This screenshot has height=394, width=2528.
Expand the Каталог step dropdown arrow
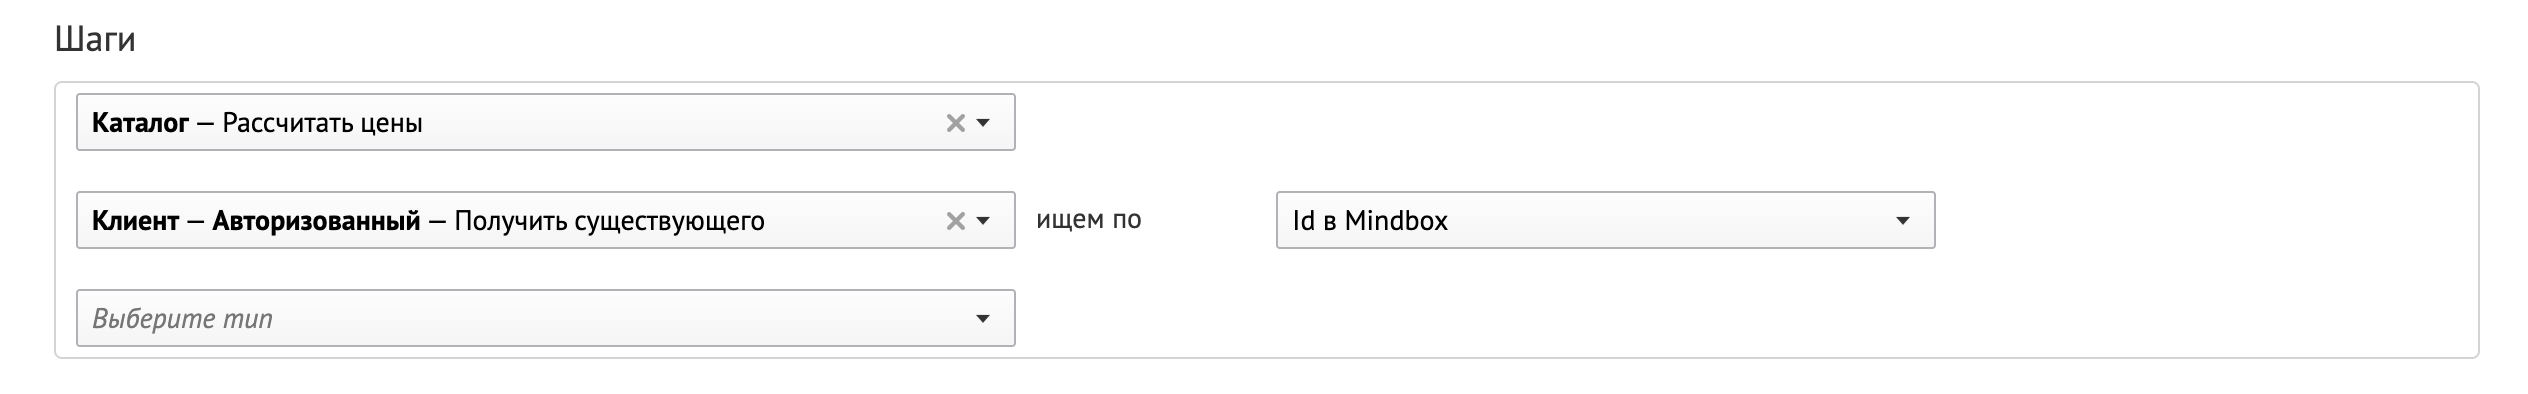[983, 123]
